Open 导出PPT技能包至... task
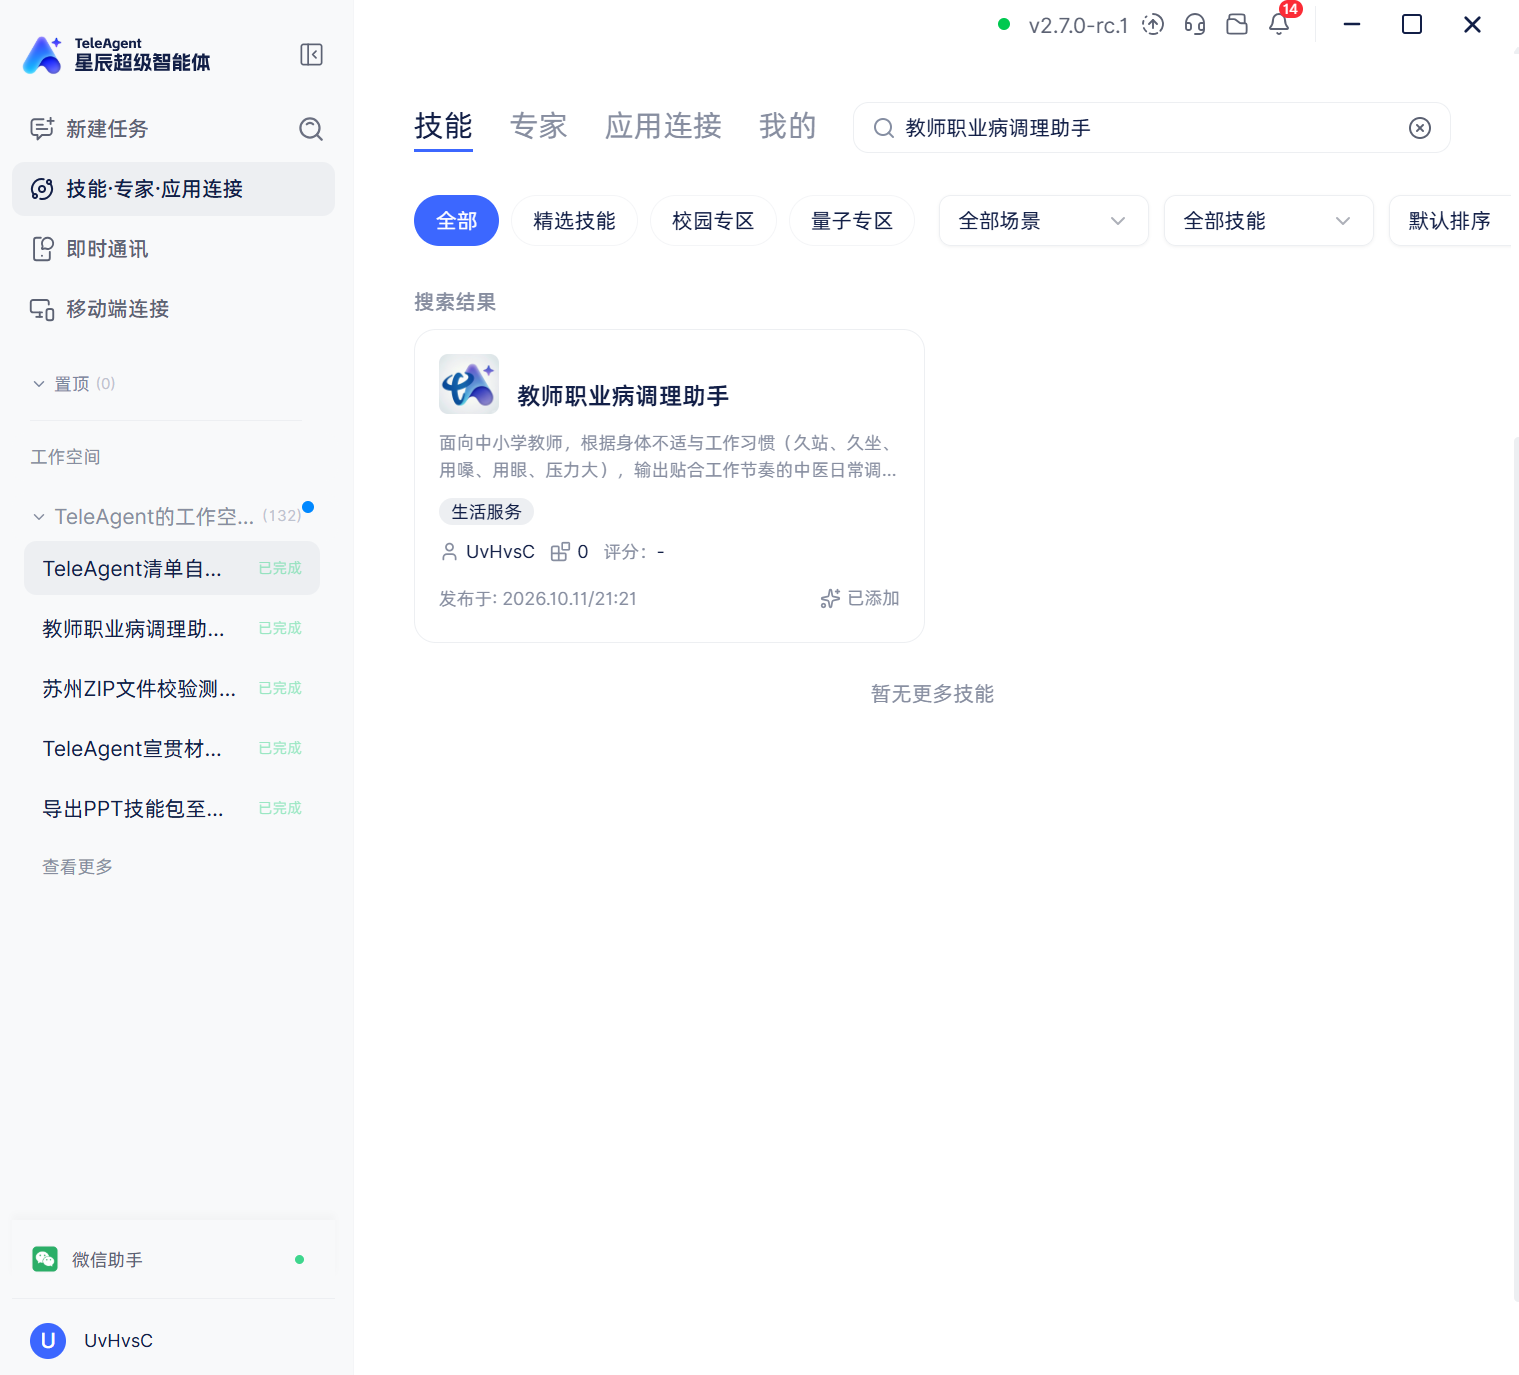Viewport: 1519px width, 1375px height. 172,808
